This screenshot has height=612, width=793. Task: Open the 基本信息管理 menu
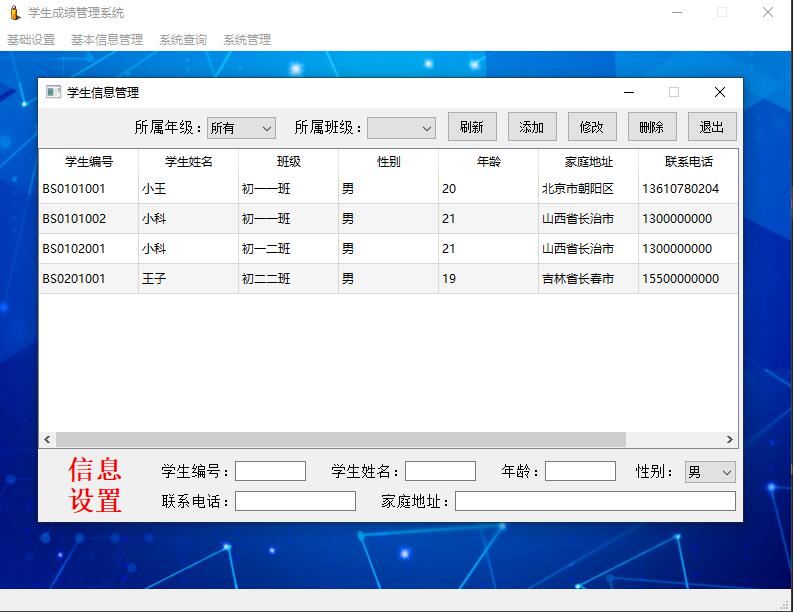click(x=107, y=40)
